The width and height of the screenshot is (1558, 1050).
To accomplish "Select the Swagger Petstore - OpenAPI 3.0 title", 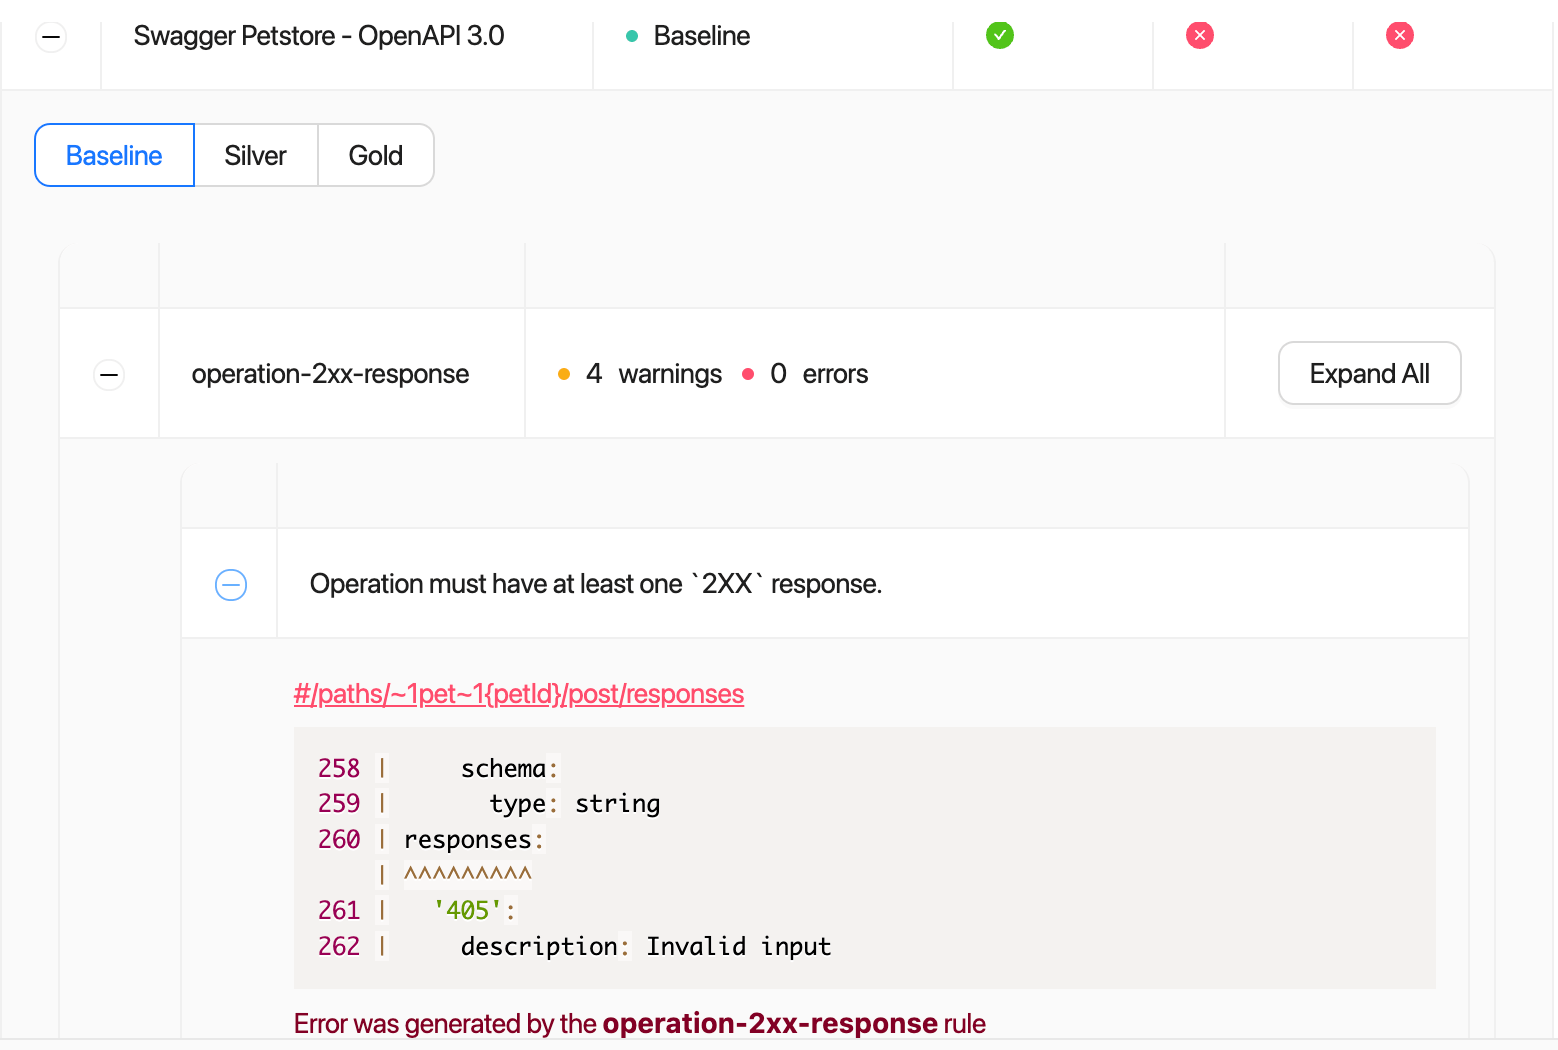I will pos(319,36).
